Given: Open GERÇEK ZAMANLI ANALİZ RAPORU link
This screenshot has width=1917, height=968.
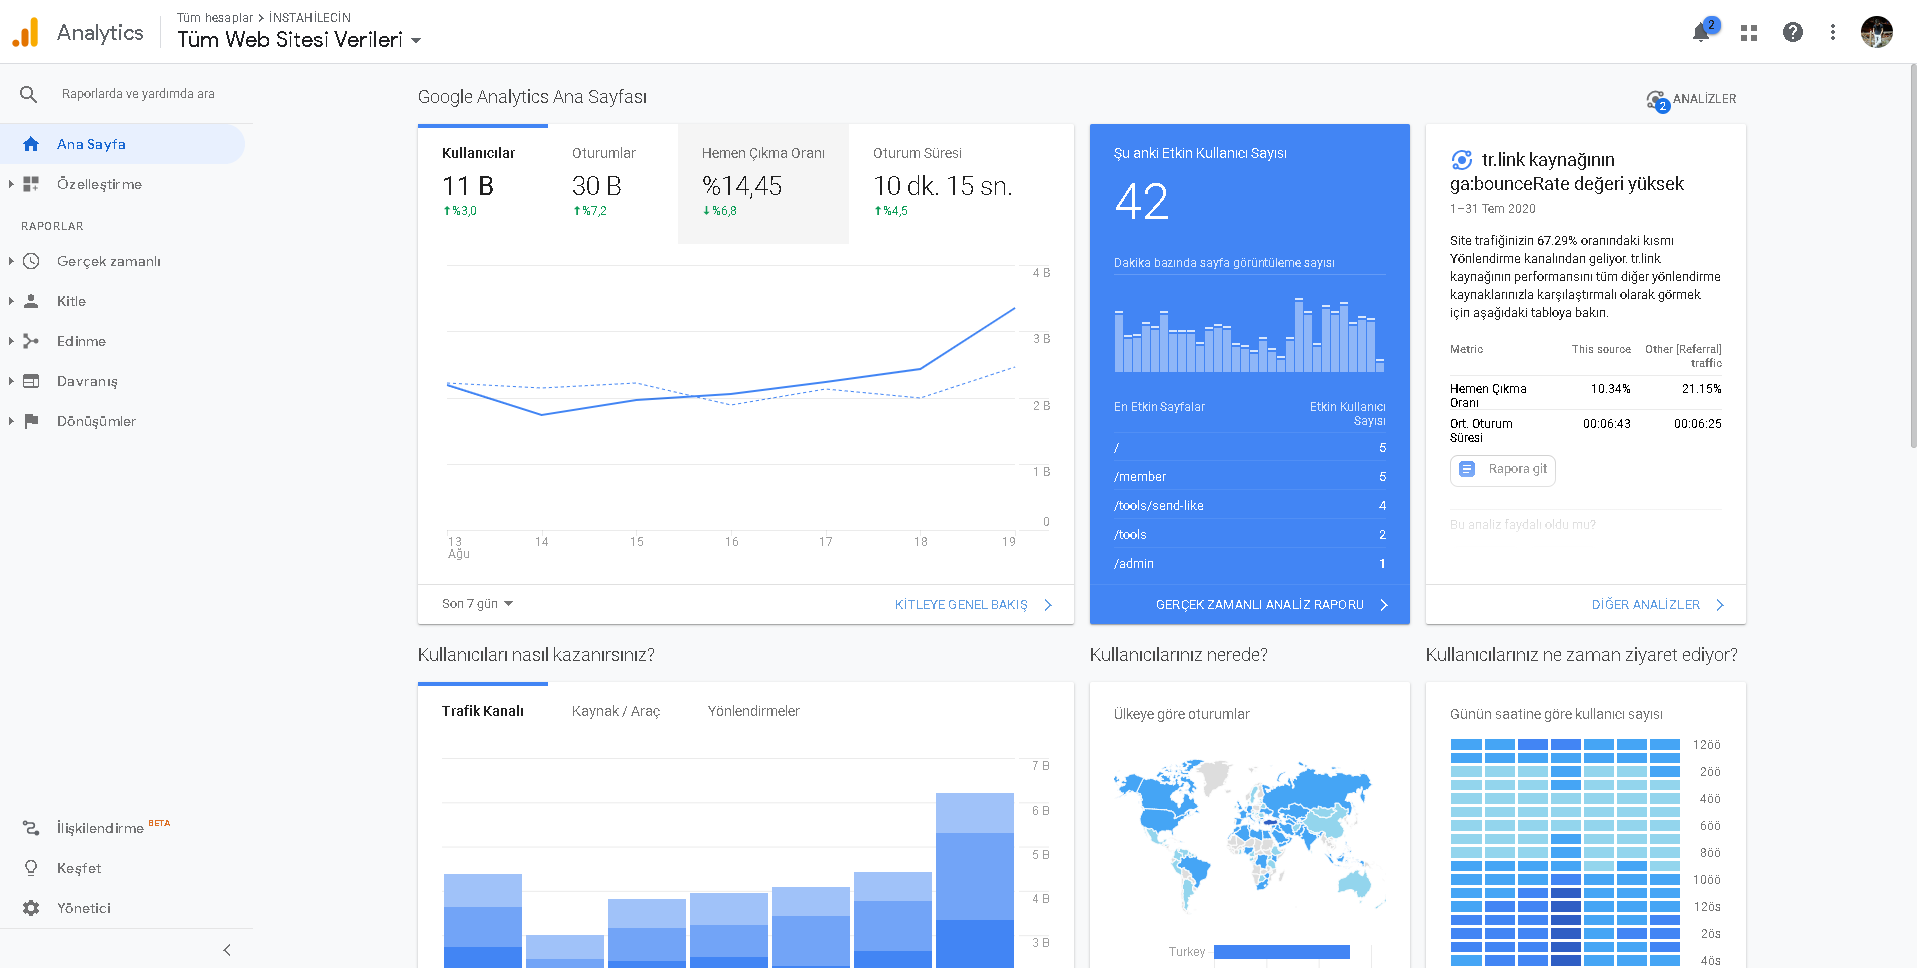Looking at the screenshot, I should coord(1272,605).
